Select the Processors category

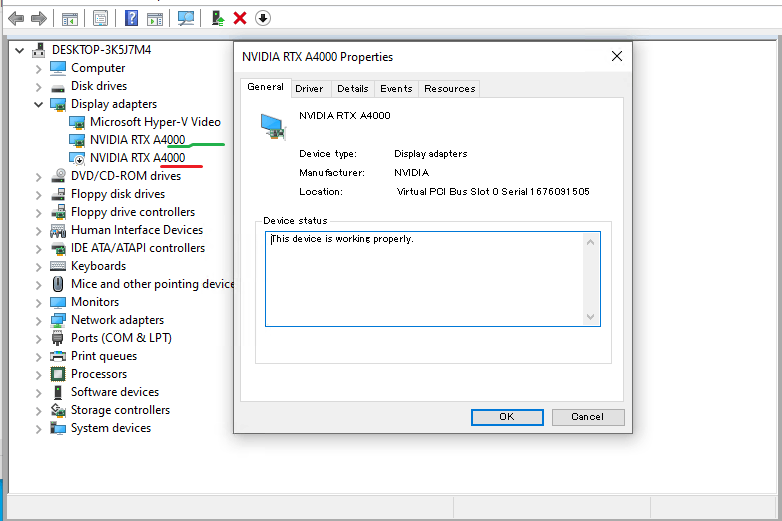[x=99, y=373]
